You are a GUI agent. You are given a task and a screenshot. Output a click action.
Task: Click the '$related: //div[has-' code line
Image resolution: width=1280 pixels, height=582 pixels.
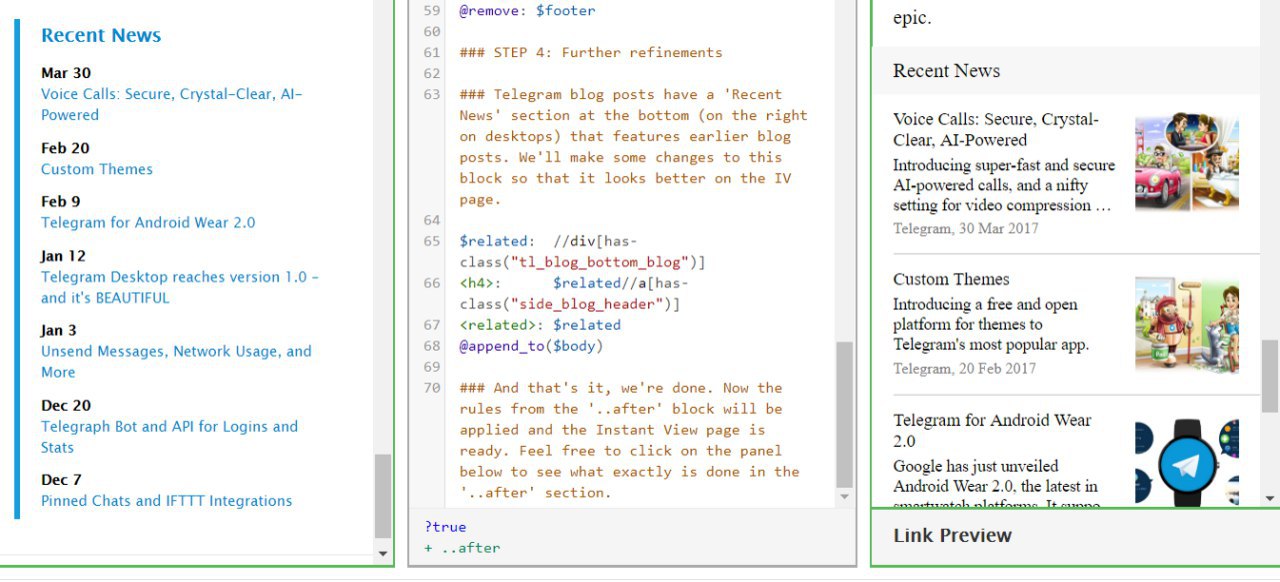(x=548, y=241)
